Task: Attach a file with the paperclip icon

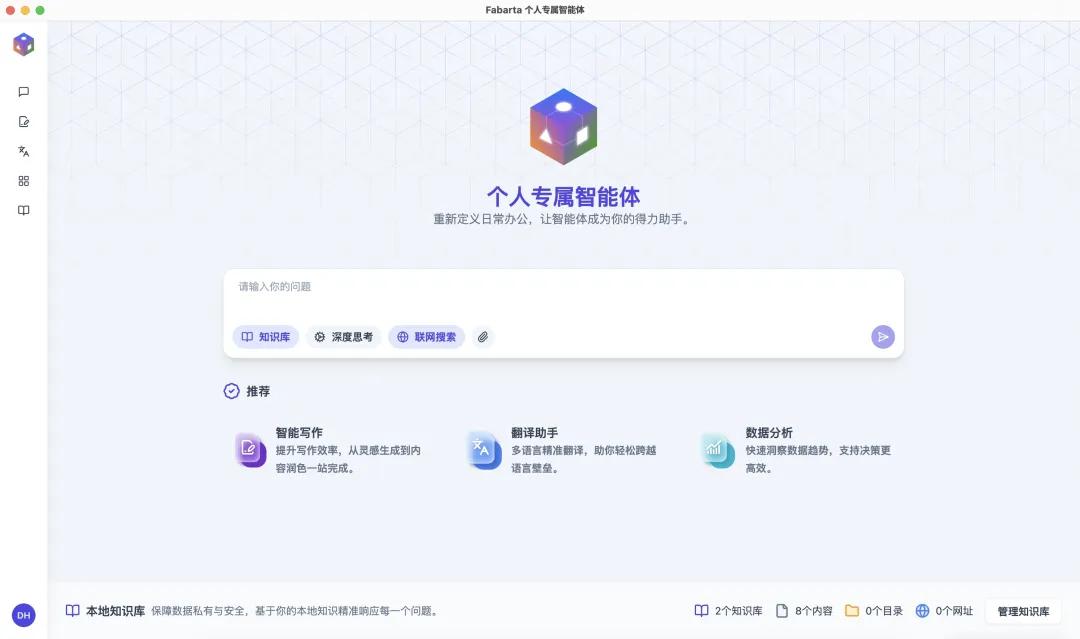Action: (x=483, y=337)
